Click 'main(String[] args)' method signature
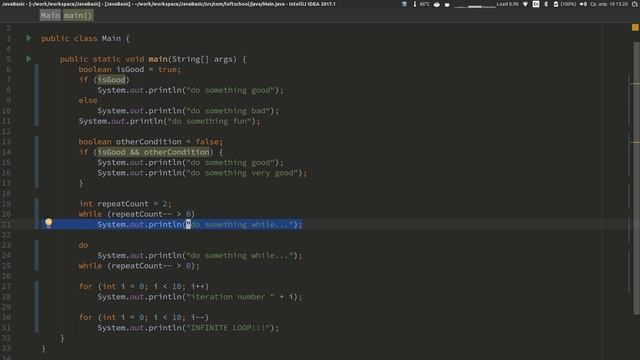Screen dimensions: 640x360 pyautogui.click(x=192, y=59)
